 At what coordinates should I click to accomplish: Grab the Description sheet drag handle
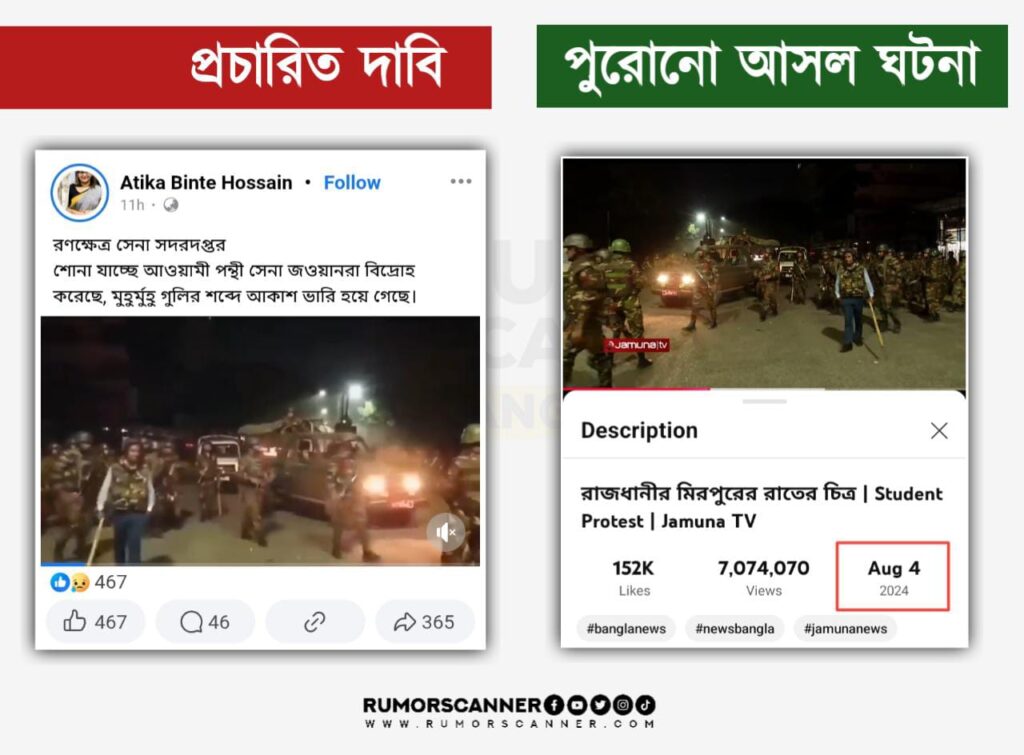tap(764, 401)
